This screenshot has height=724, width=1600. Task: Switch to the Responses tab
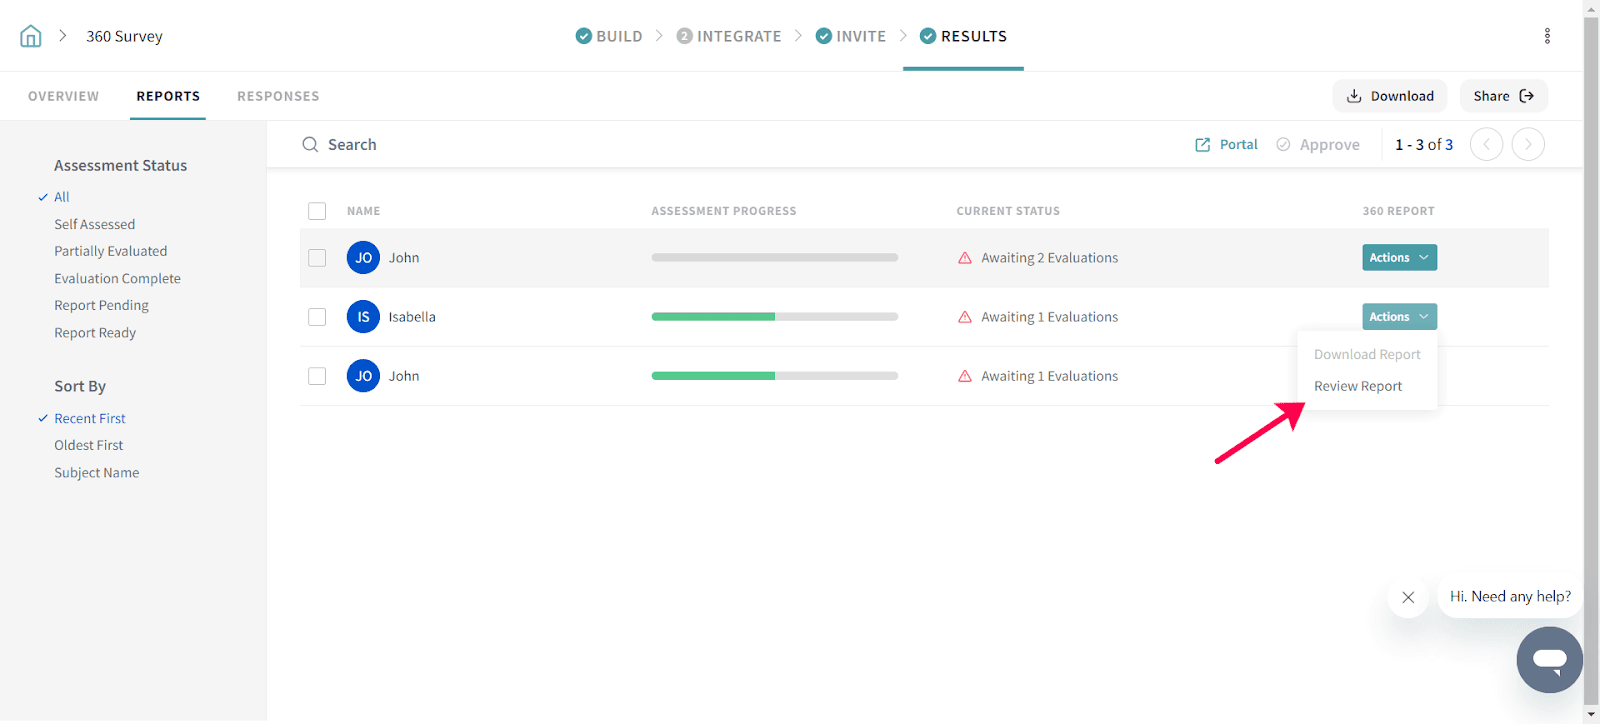pos(278,96)
